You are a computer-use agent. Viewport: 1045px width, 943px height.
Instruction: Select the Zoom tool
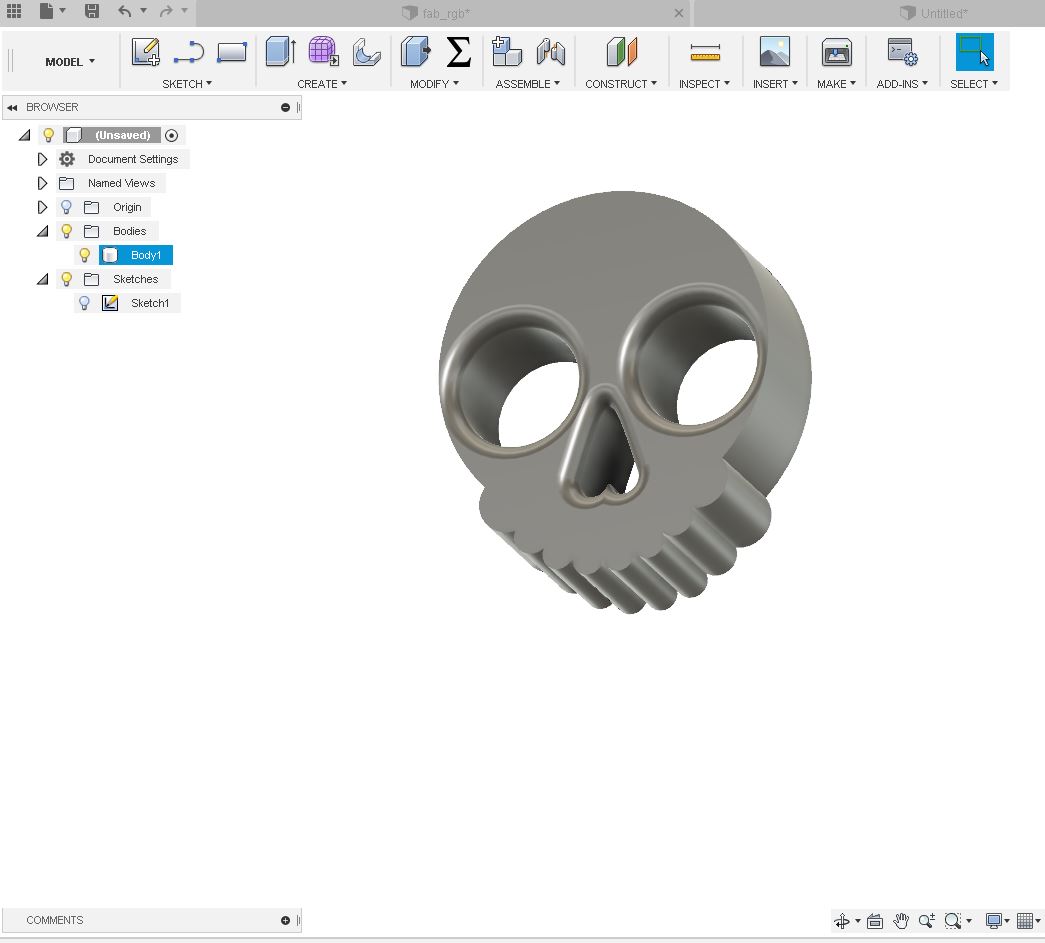[x=926, y=921]
